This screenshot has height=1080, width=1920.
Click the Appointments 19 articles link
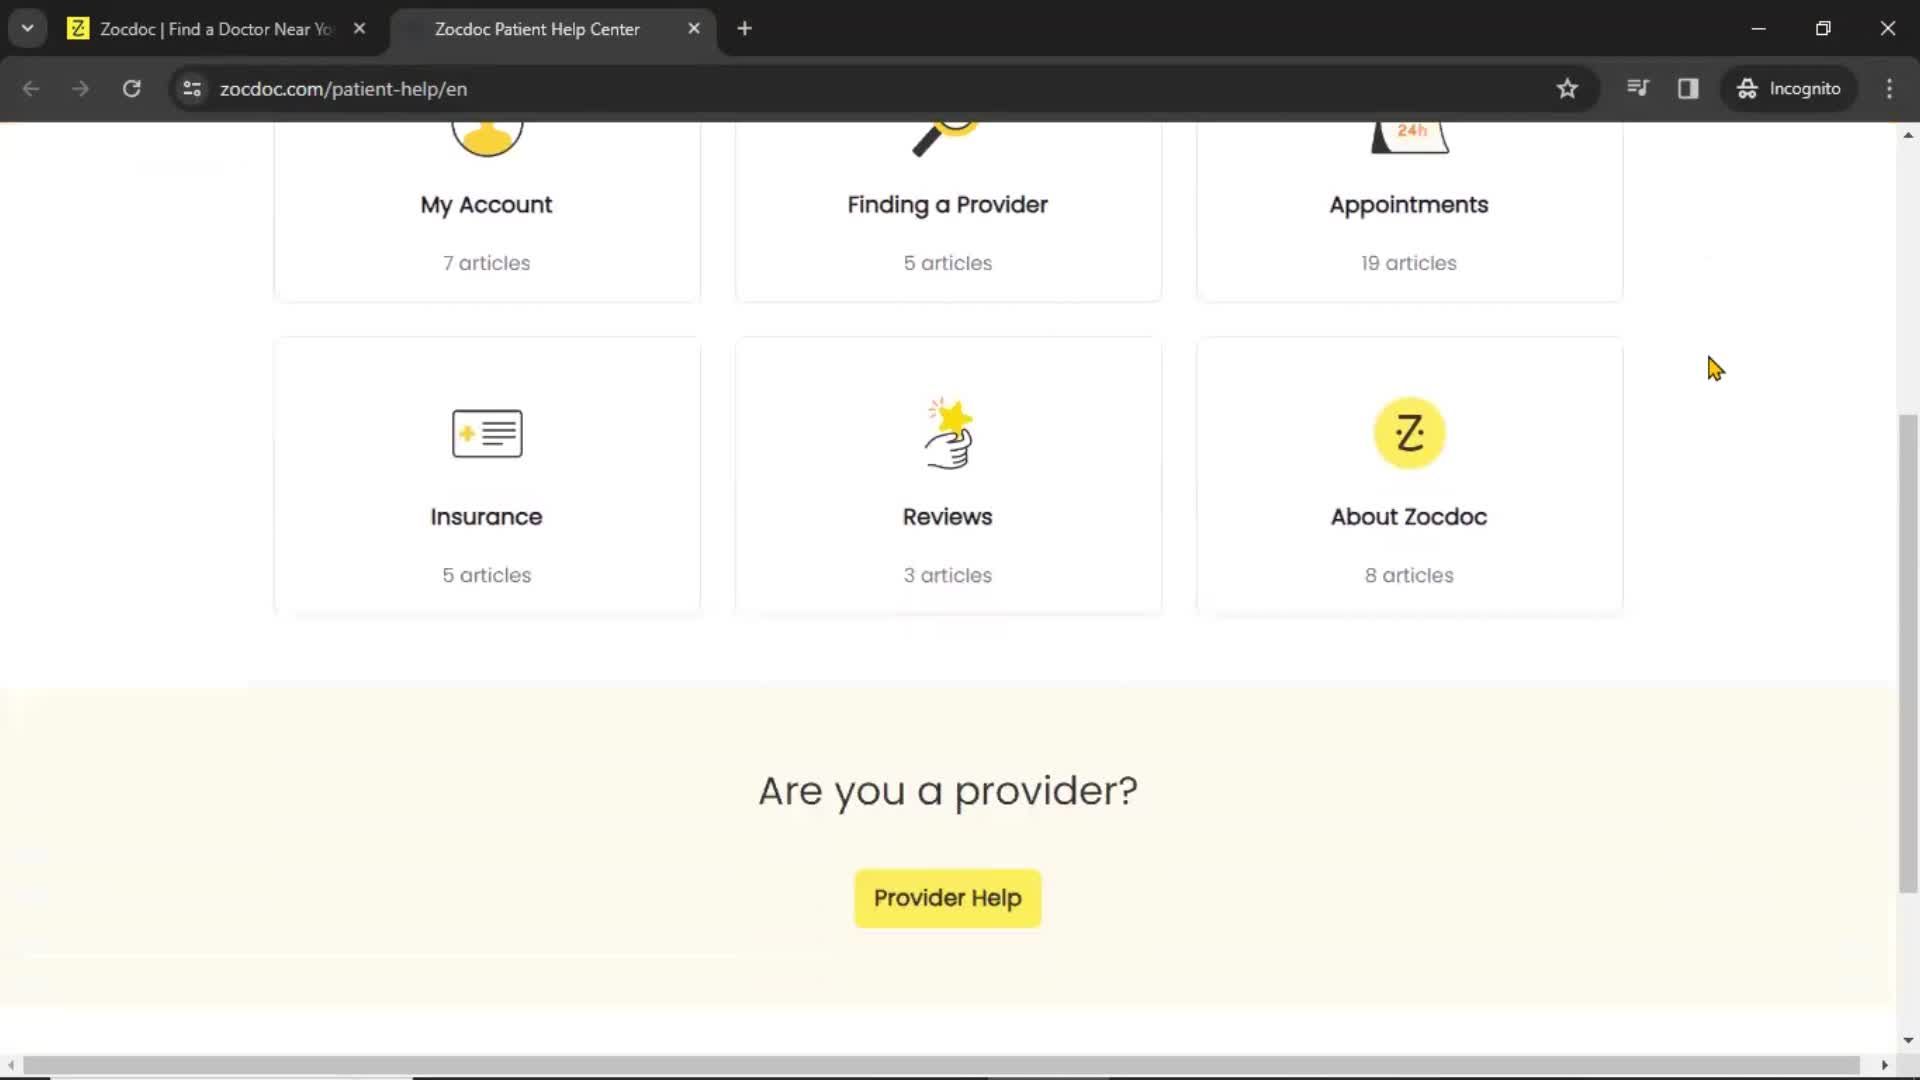pos(1408,204)
